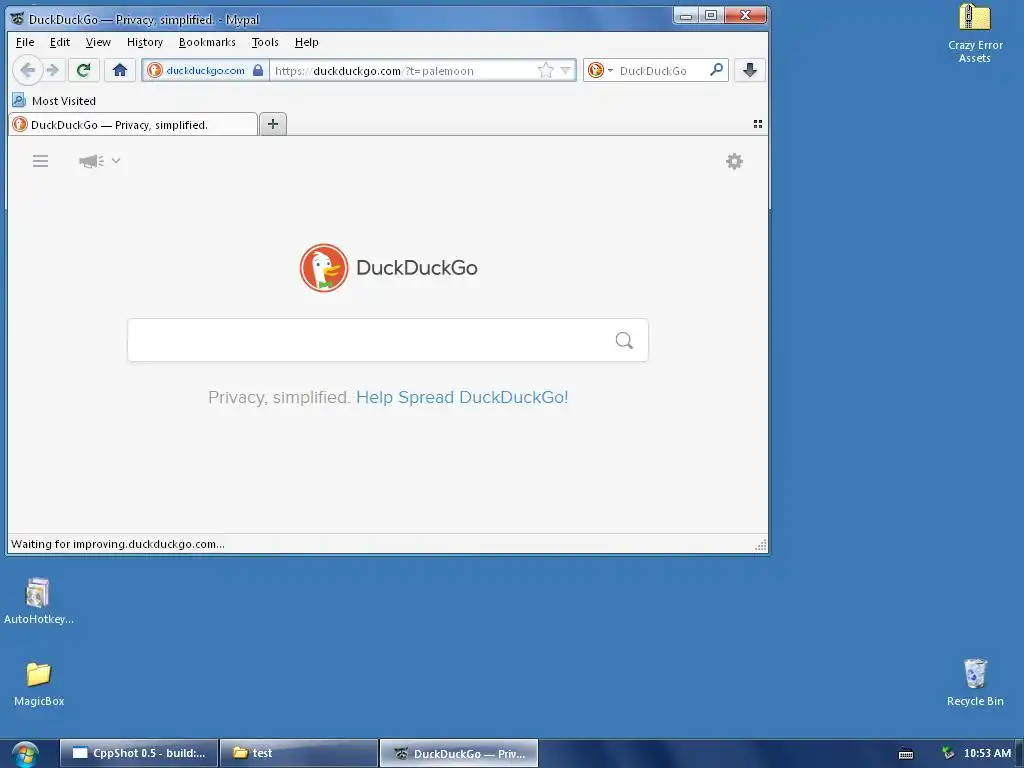
Task: Open the View menu
Action: point(98,42)
